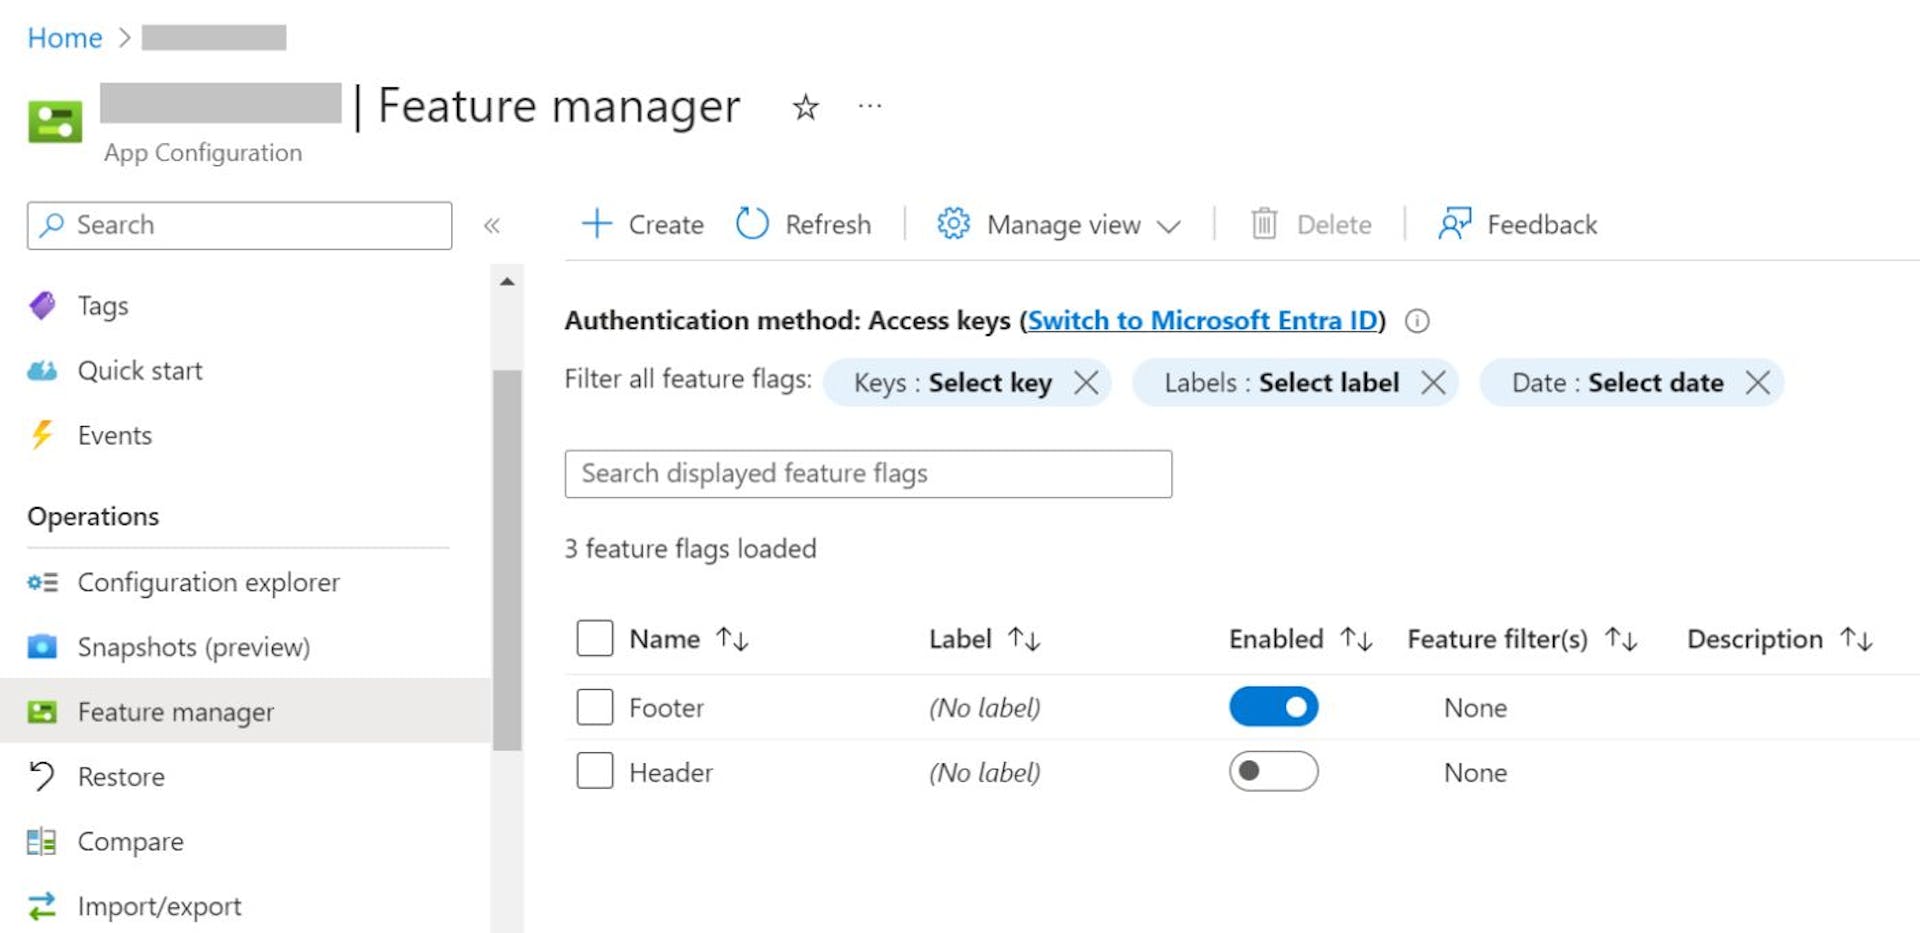Click Switch to Microsoft Entra ID link

(x=1200, y=321)
